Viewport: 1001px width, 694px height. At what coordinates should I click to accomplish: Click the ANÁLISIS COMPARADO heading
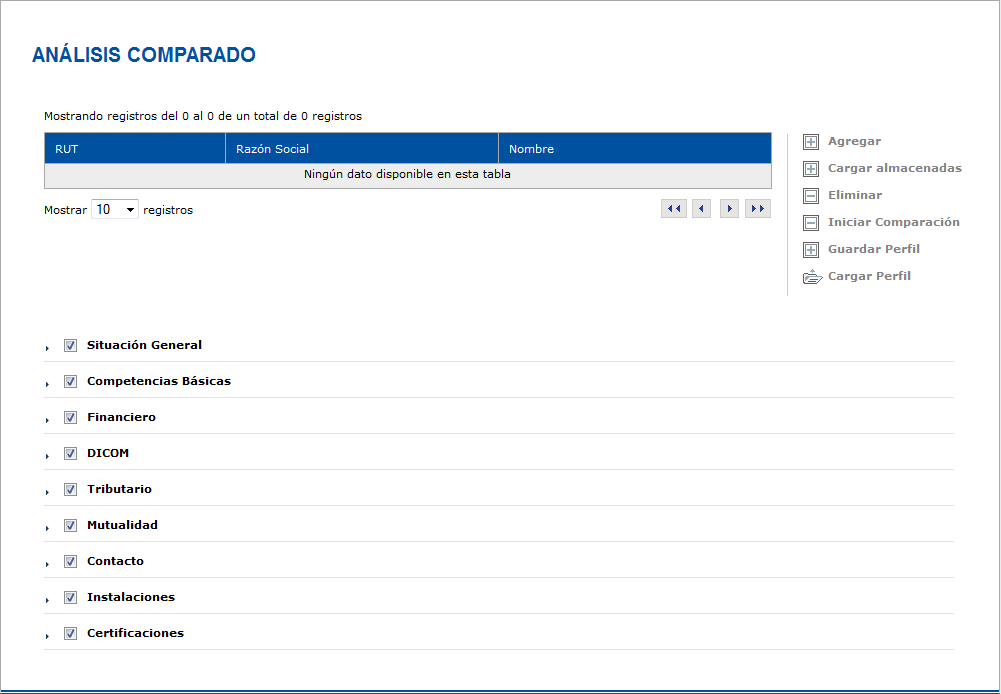[x=144, y=55]
